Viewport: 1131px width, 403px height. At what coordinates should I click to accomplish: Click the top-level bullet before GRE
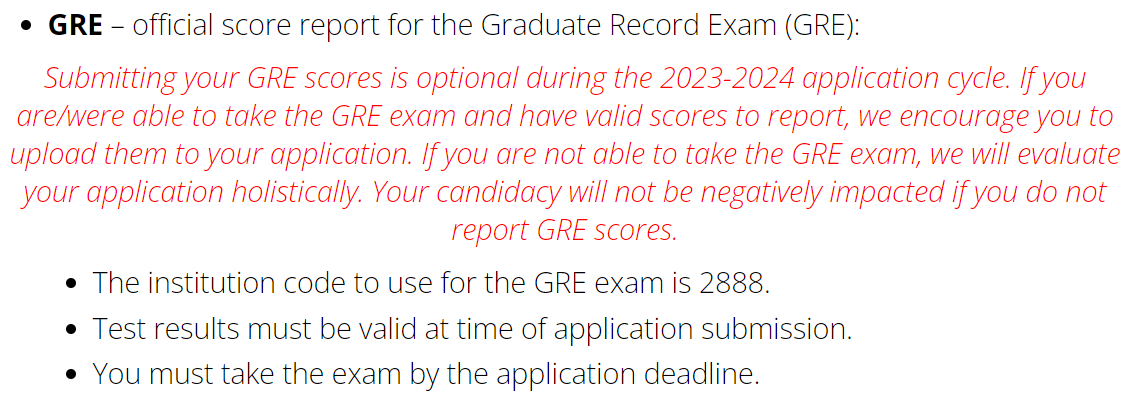pos(27,28)
